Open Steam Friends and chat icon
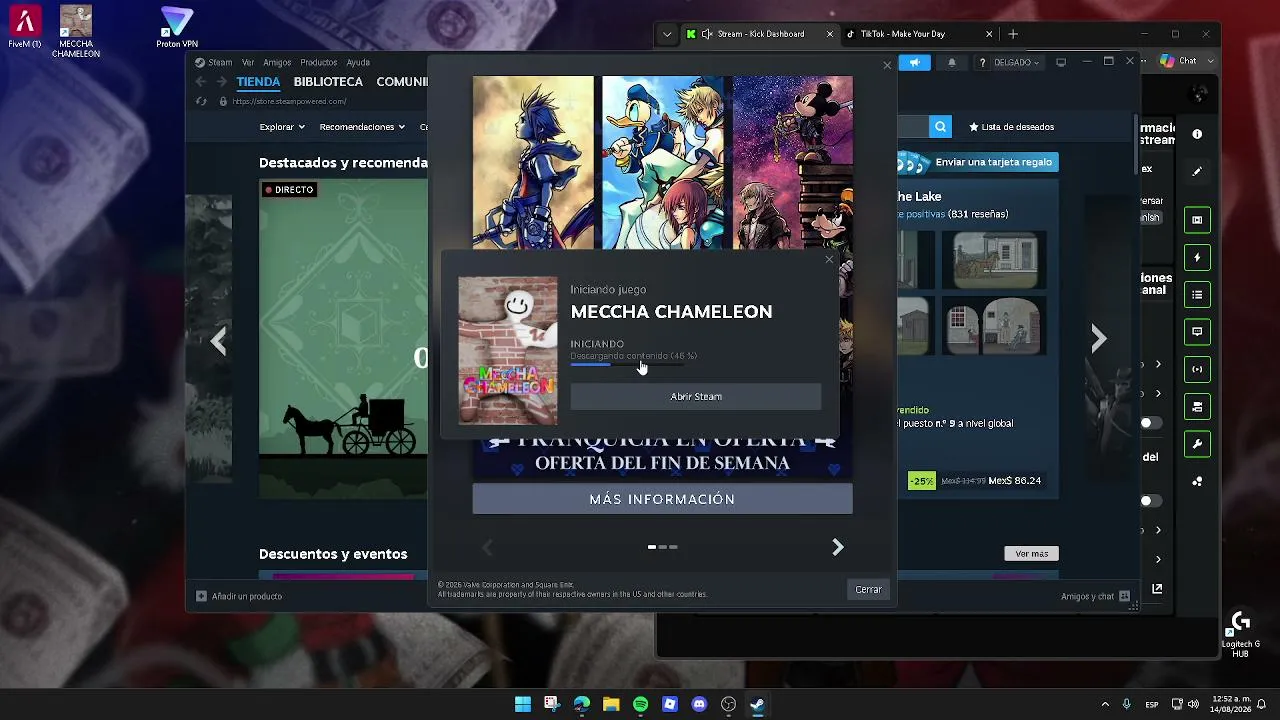 click(1124, 596)
